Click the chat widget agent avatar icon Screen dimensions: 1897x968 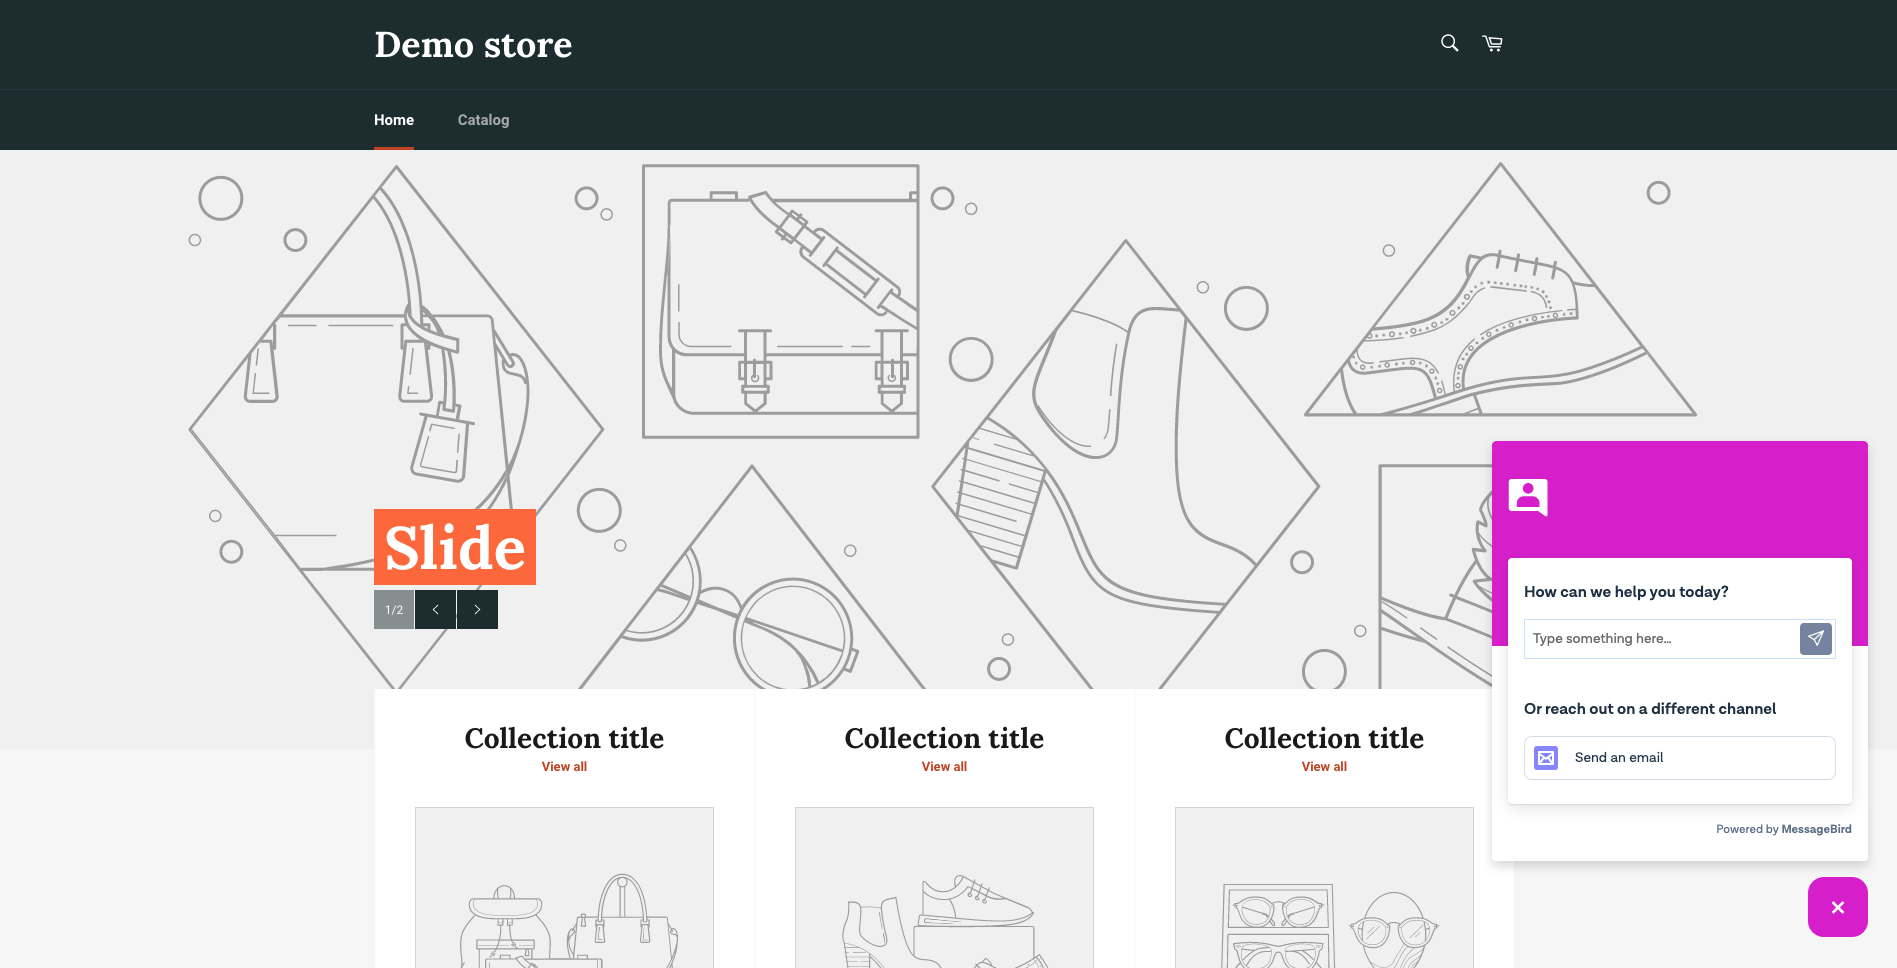pyautogui.click(x=1528, y=496)
